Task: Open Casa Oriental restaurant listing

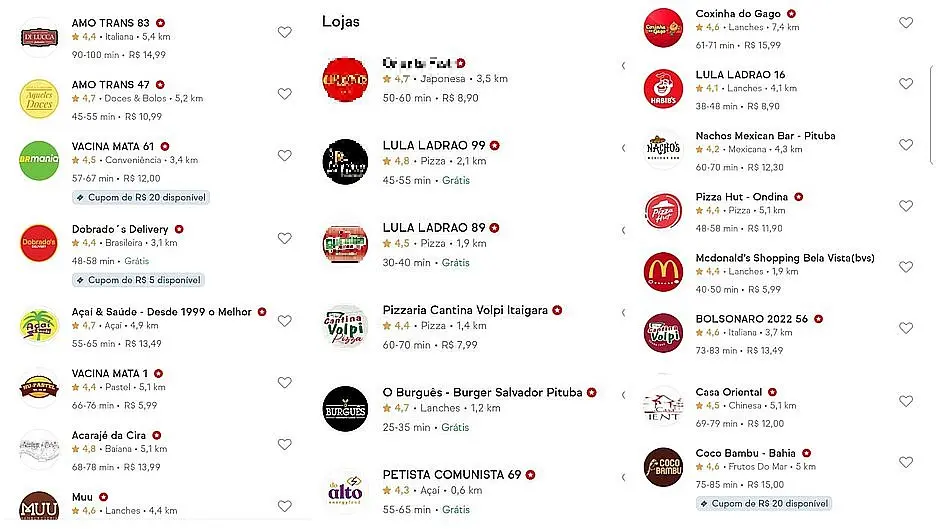Action: [728, 392]
